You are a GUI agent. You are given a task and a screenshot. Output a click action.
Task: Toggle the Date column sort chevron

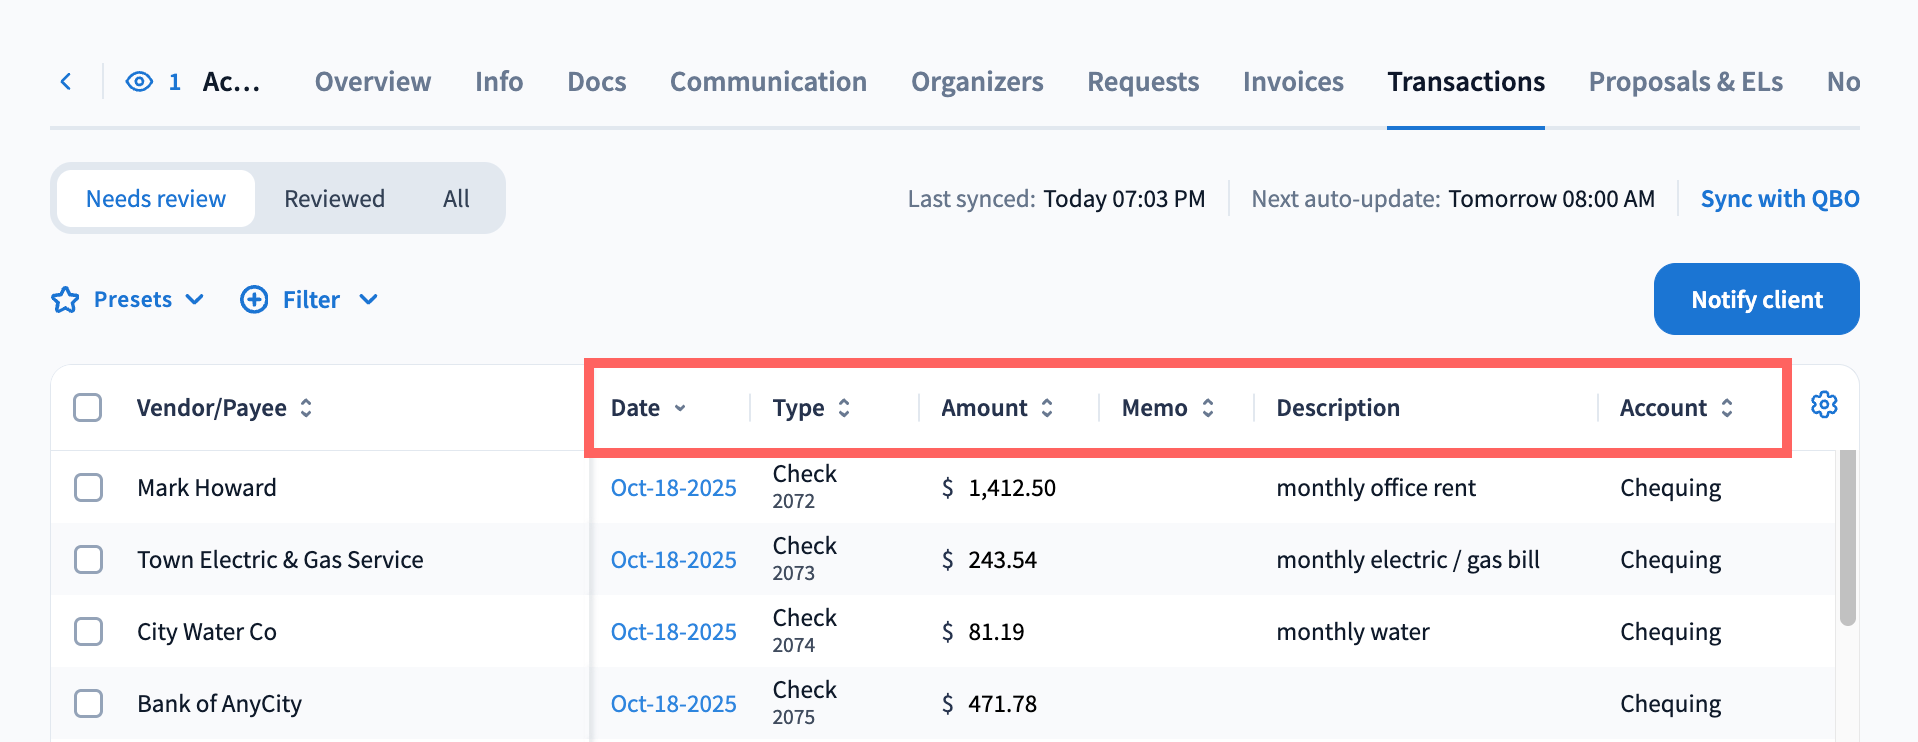pos(680,408)
